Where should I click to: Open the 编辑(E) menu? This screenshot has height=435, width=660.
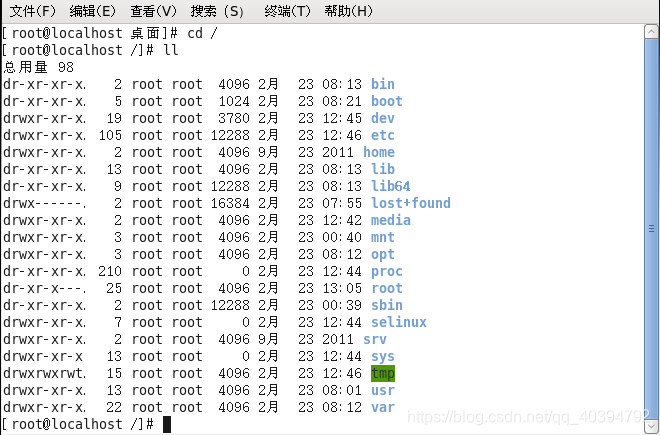pos(93,11)
